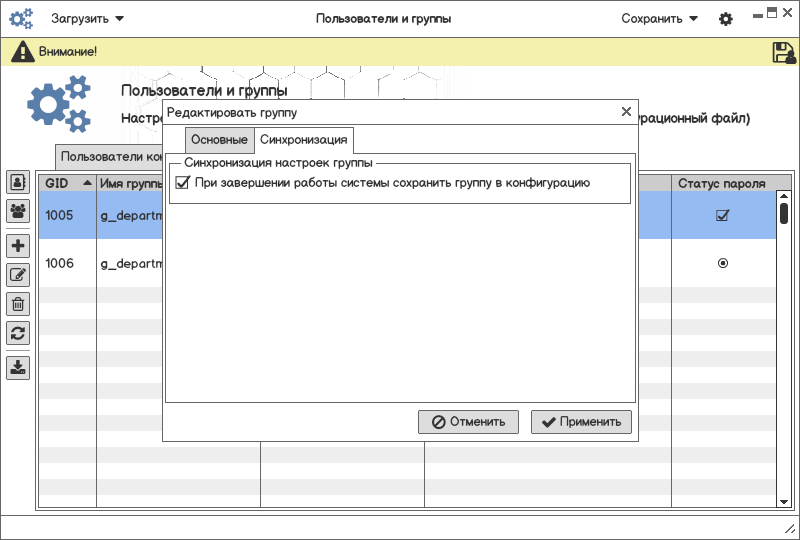Image resolution: width=800 pixels, height=540 pixels.
Task: Click the pencil edit icon in left sidebar
Action: click(18, 275)
